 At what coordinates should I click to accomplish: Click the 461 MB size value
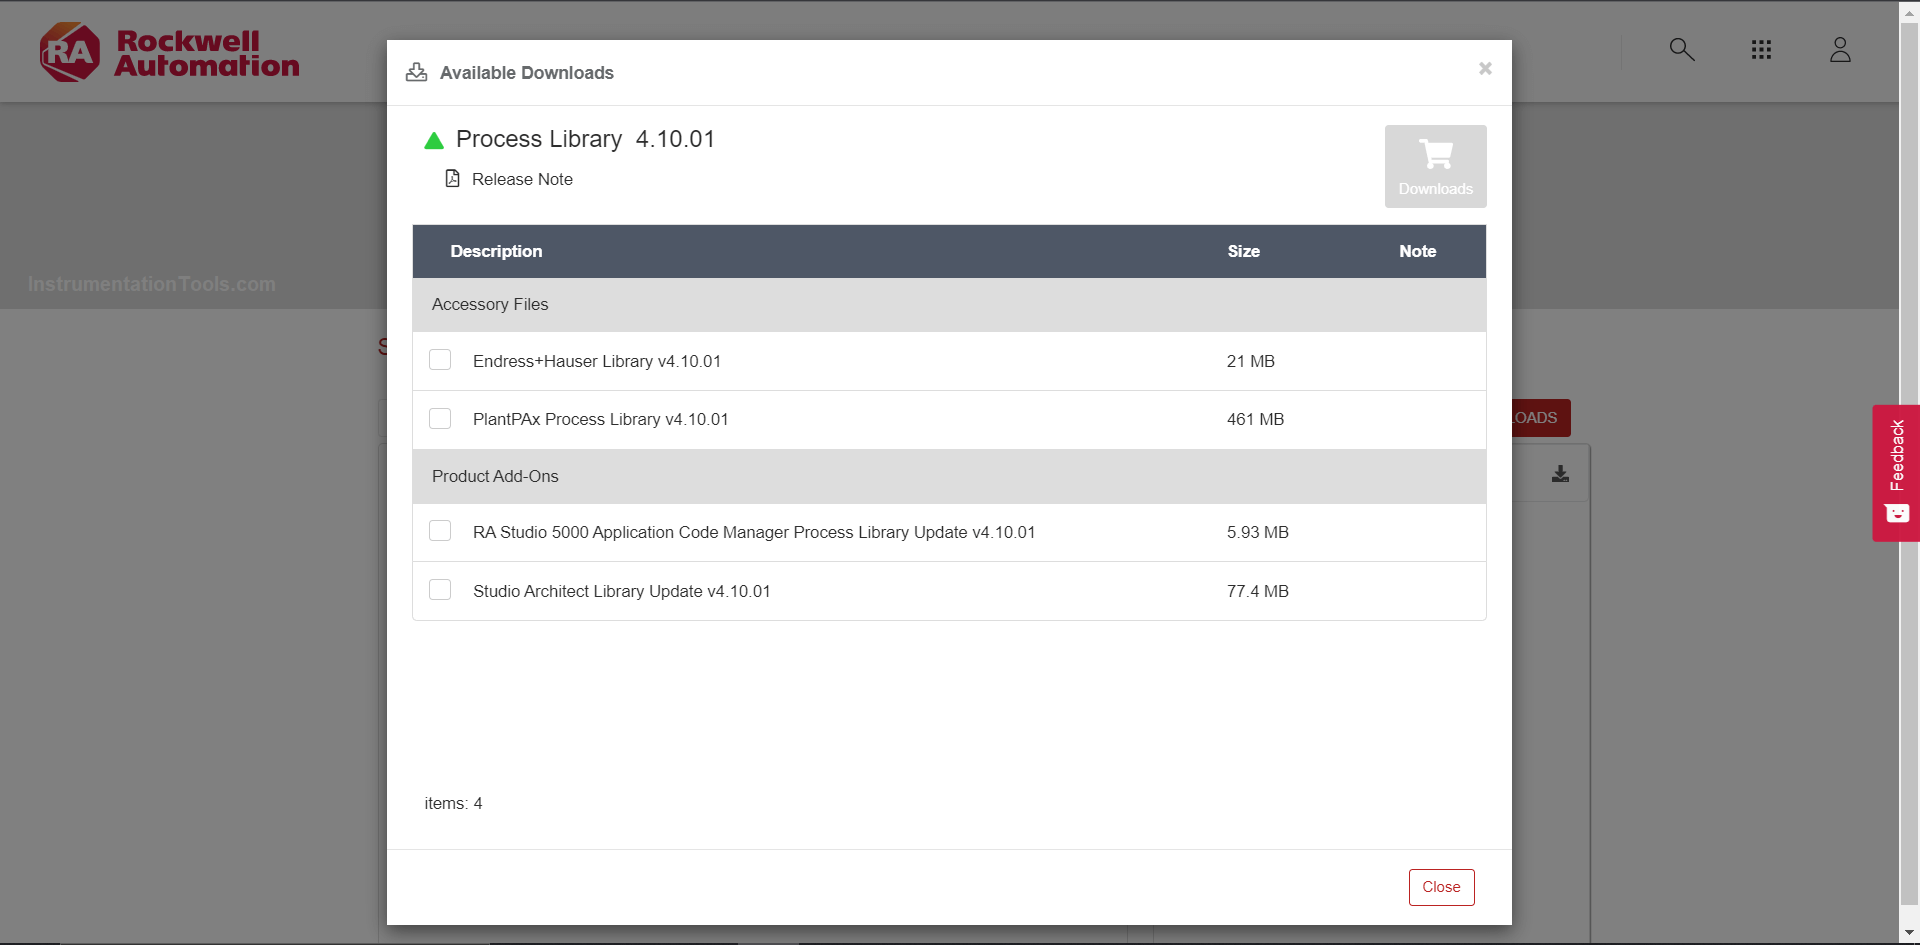click(x=1255, y=419)
